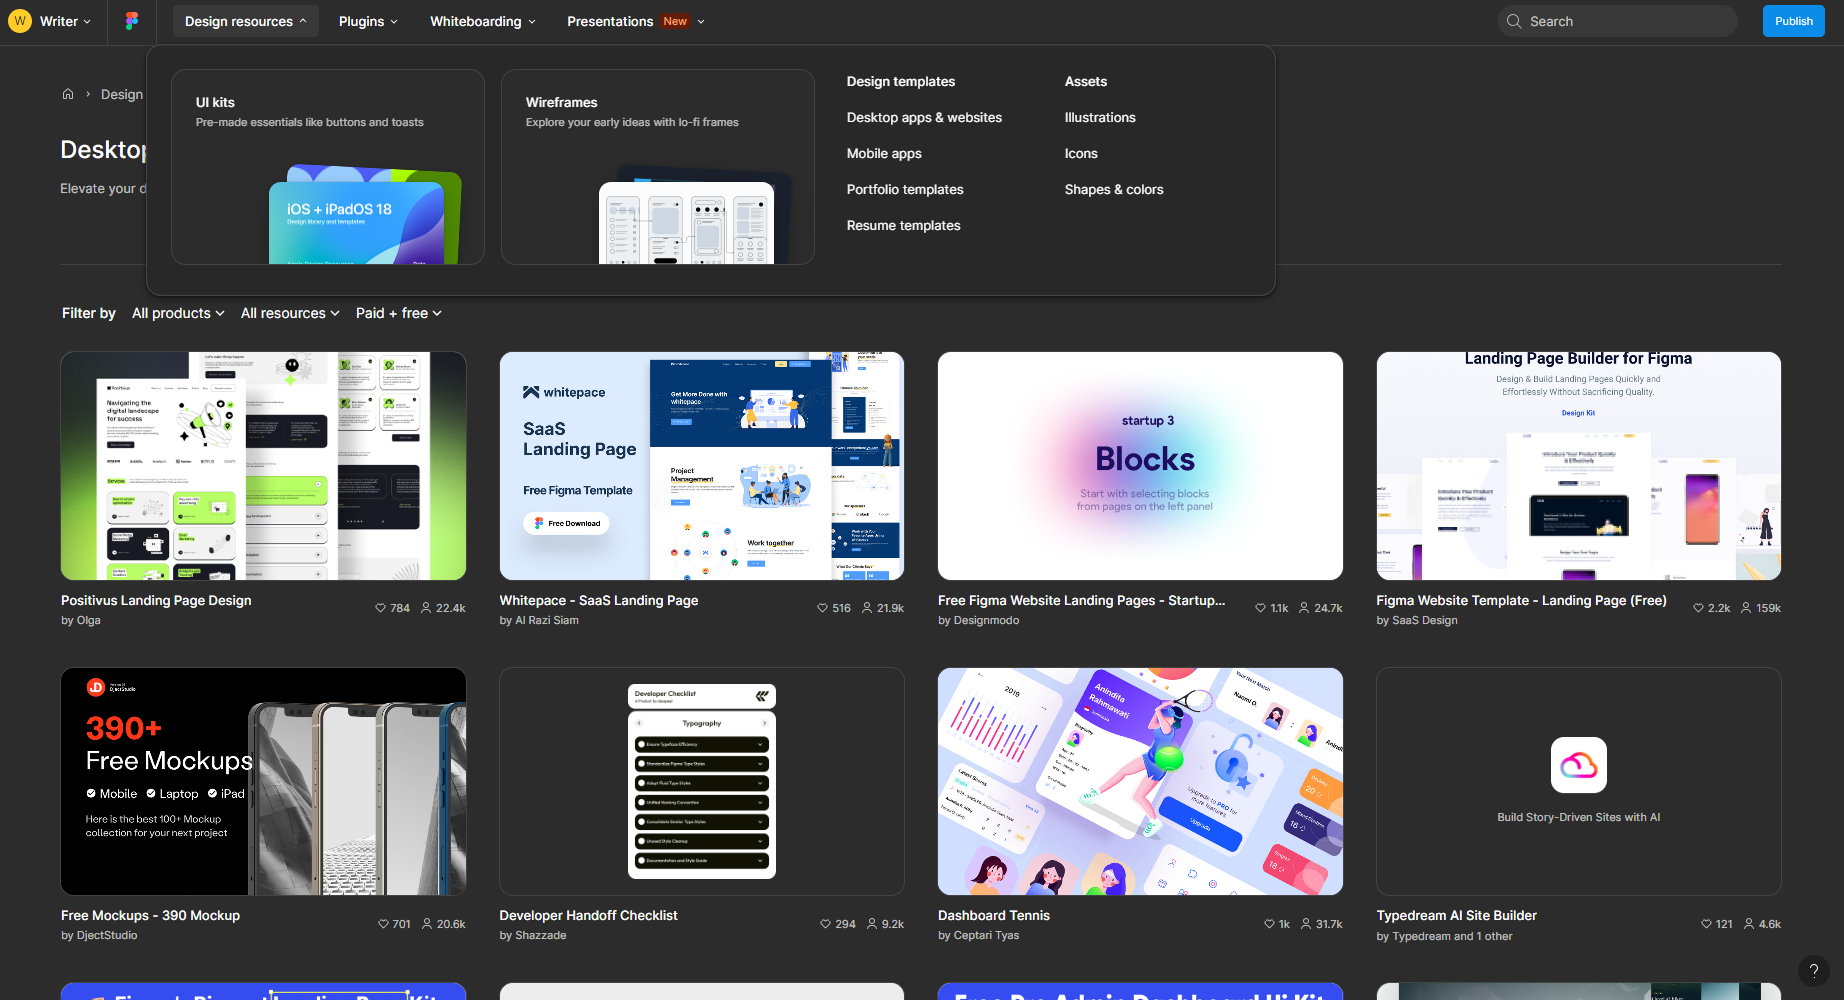This screenshot has width=1844, height=1000.
Task: Open Positivus Landing Page Design title
Action: click(x=156, y=600)
